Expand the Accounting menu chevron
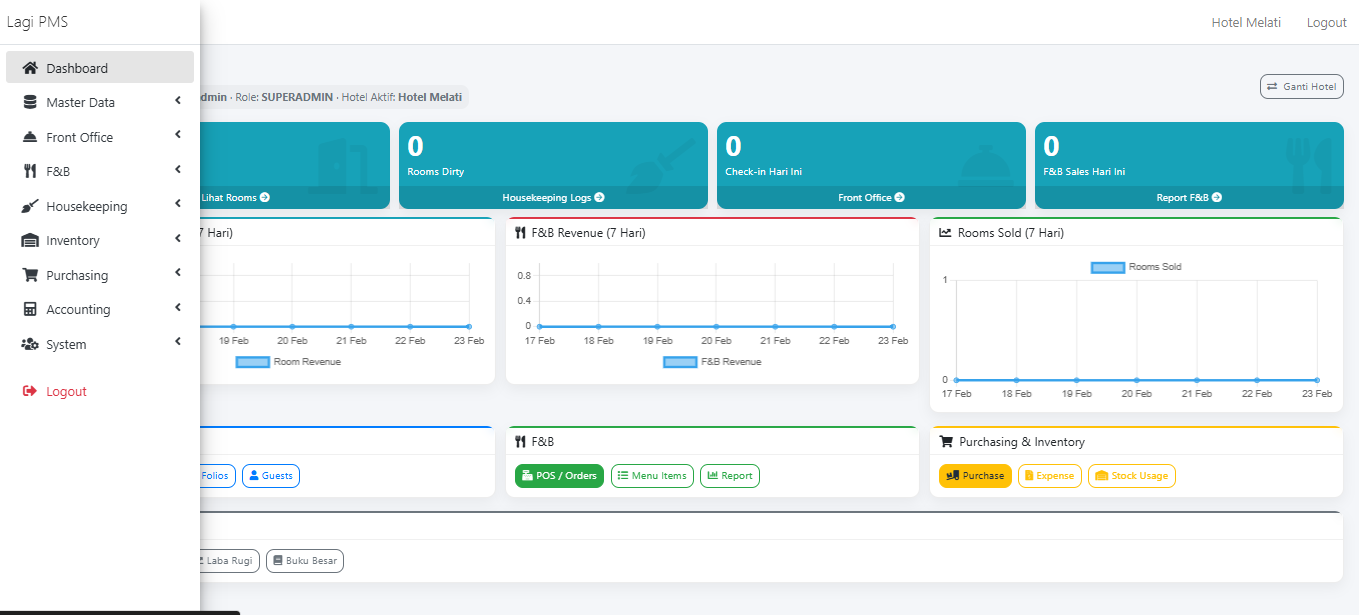Viewport: 1359px width, 615px height. point(177,308)
